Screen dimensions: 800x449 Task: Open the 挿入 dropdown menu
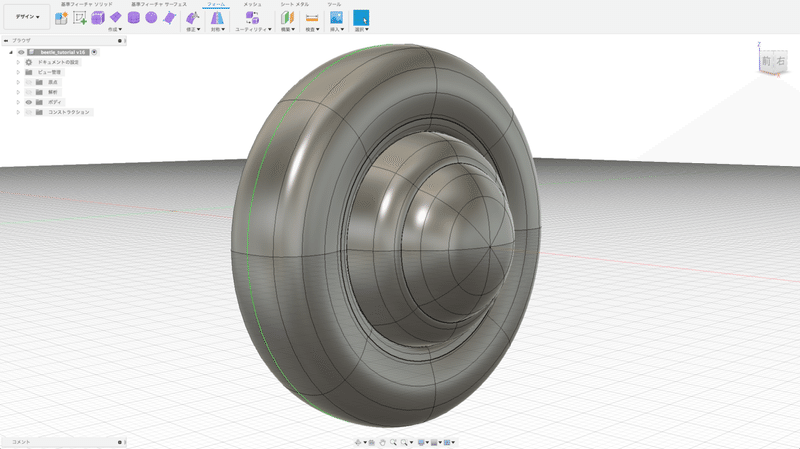337,30
